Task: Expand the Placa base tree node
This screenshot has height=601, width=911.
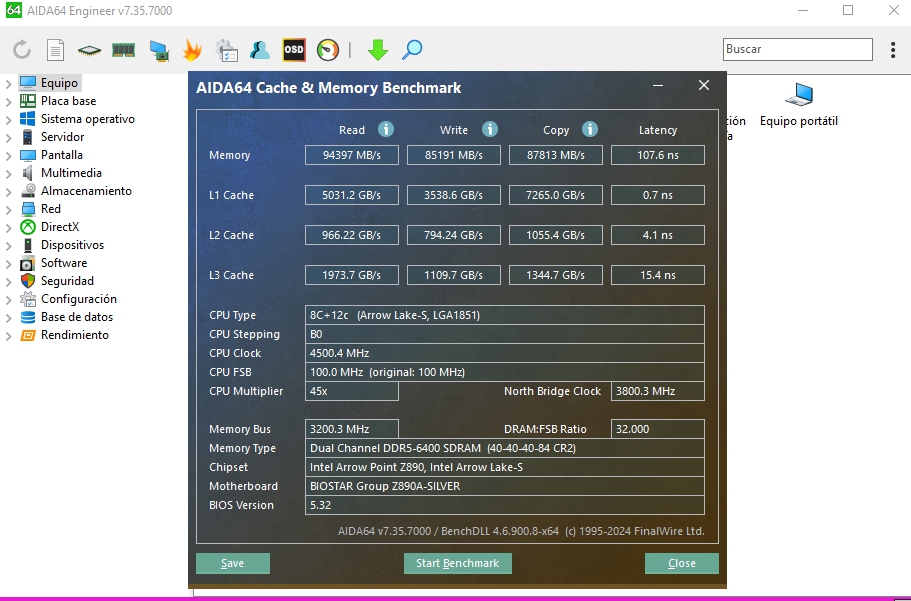Action: 8,101
